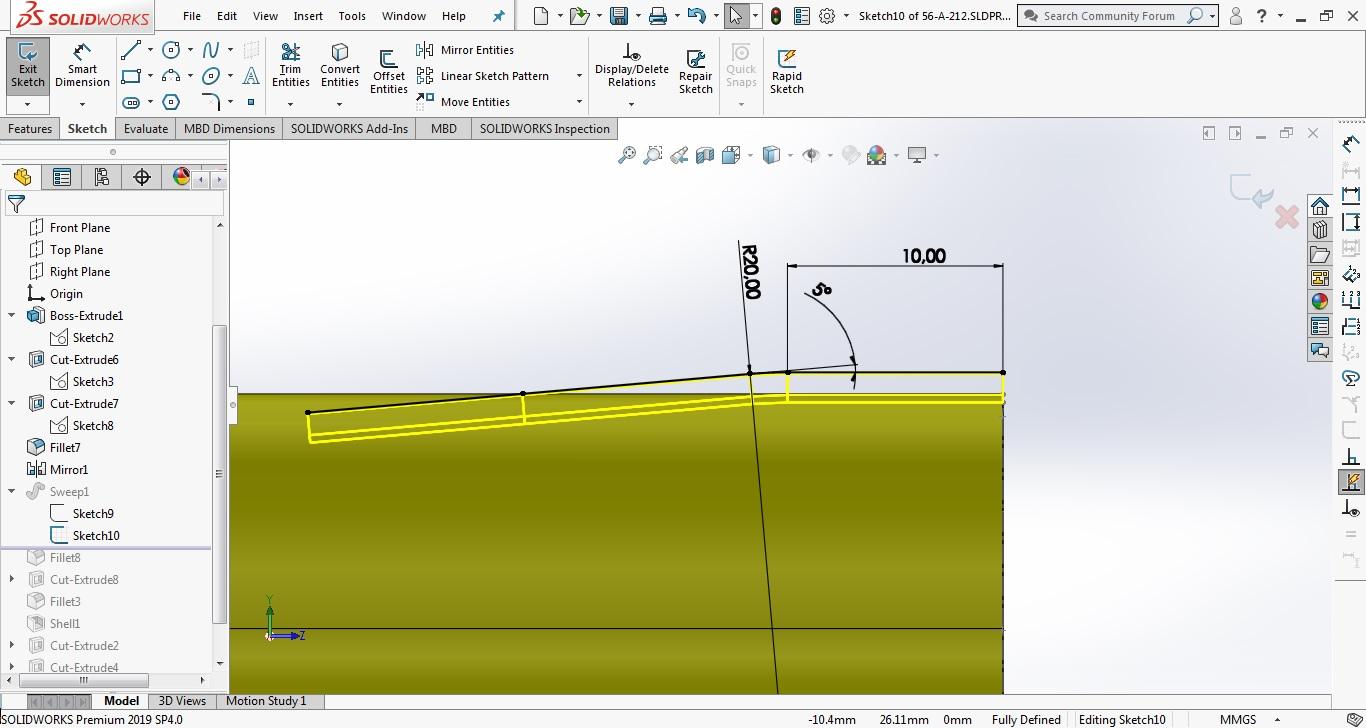
Task: Open the Appearances task pane tab
Action: click(x=1320, y=301)
